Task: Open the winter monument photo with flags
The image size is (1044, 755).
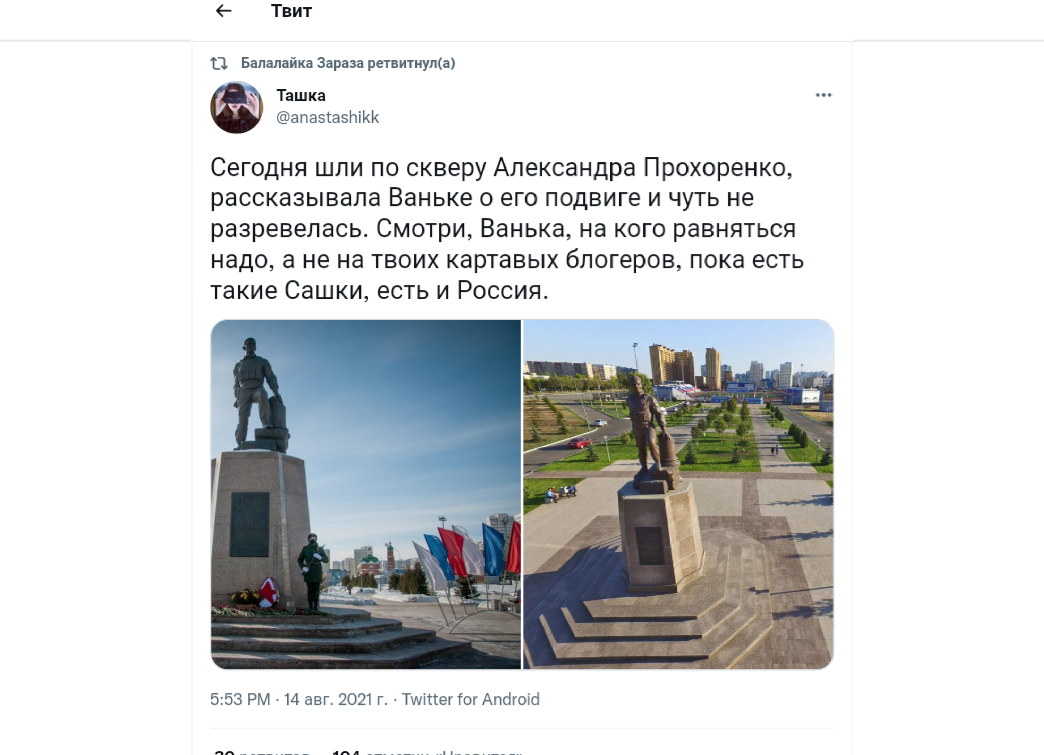Action: coord(366,494)
